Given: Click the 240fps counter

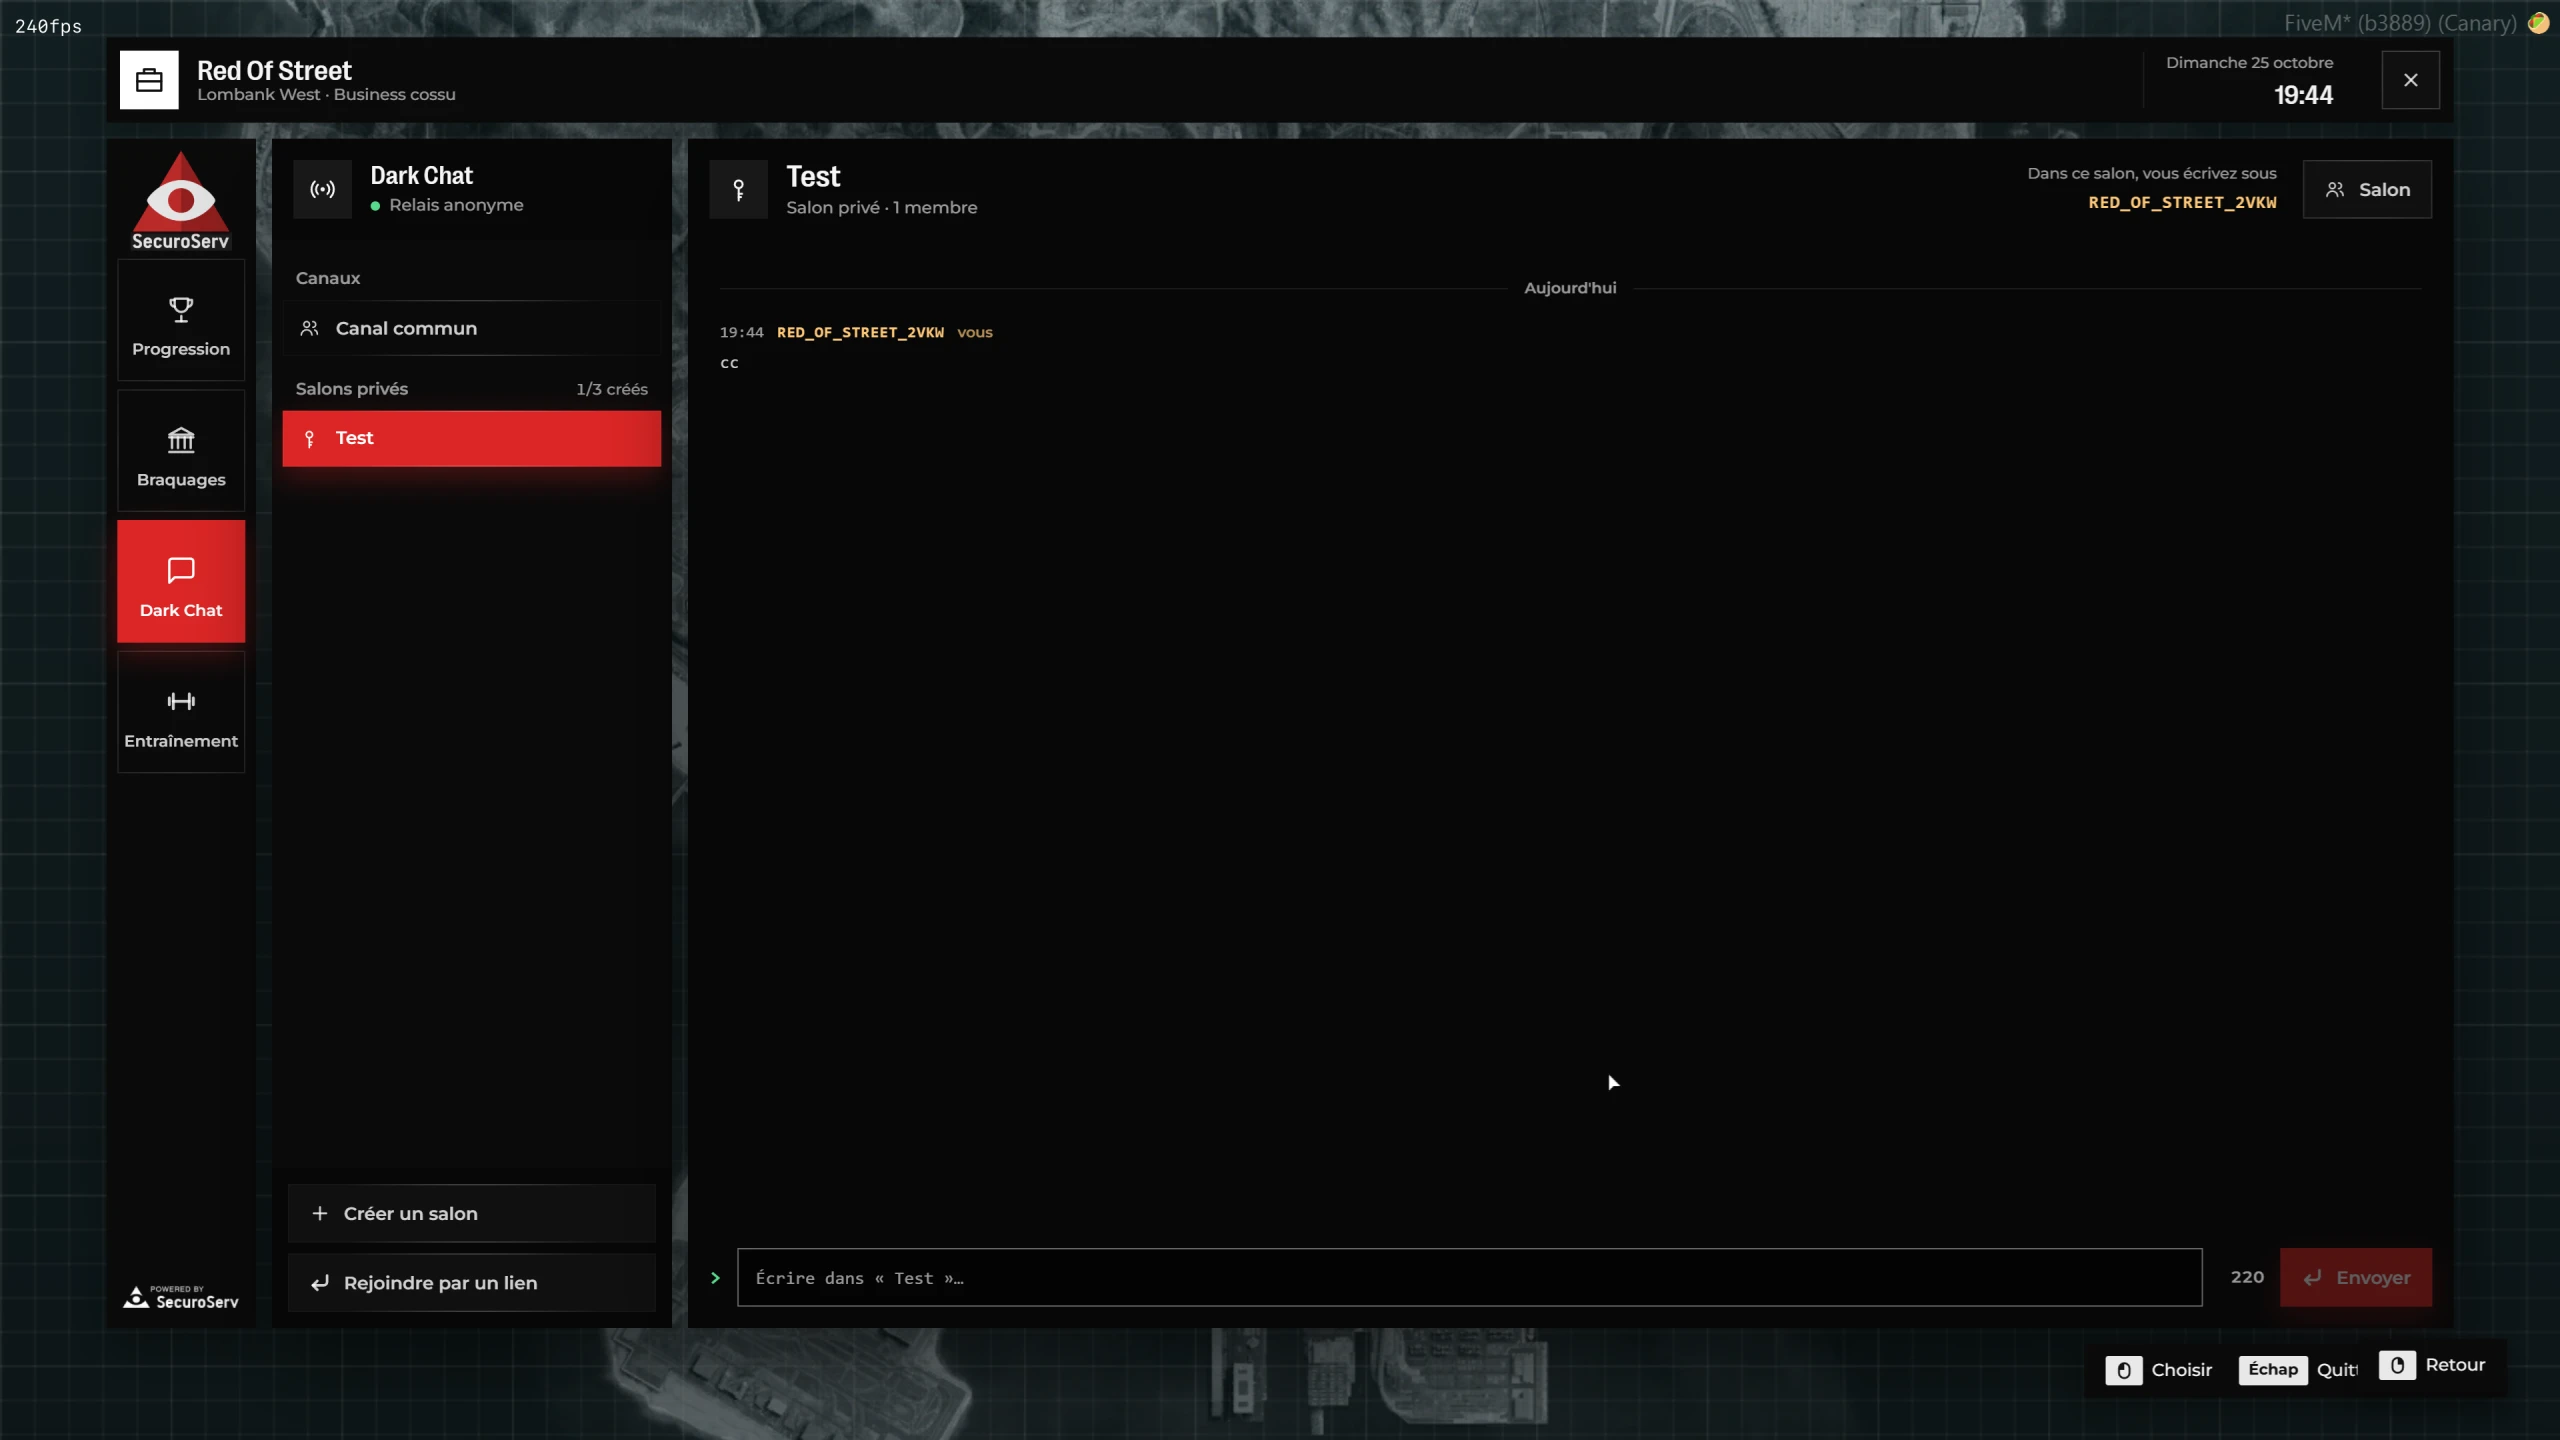Looking at the screenshot, I should (x=48, y=26).
